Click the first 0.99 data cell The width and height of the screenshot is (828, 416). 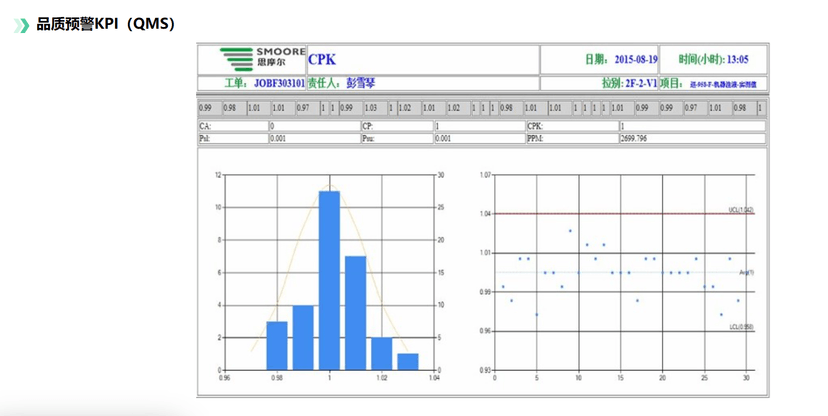(x=205, y=107)
